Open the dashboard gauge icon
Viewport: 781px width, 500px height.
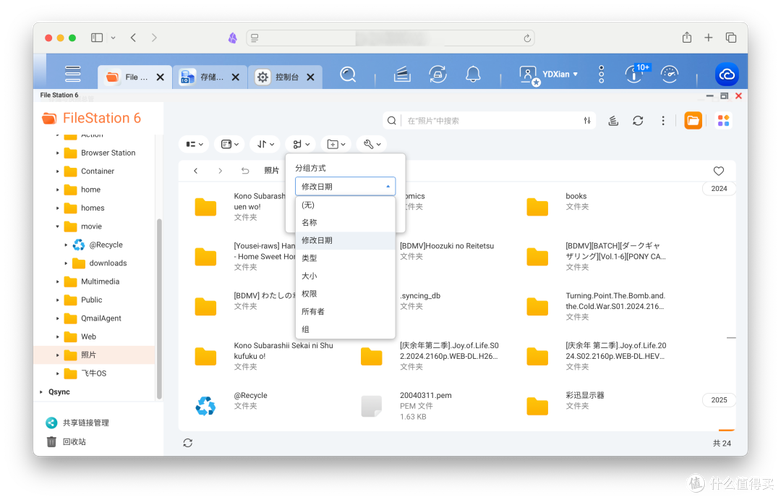coord(669,75)
